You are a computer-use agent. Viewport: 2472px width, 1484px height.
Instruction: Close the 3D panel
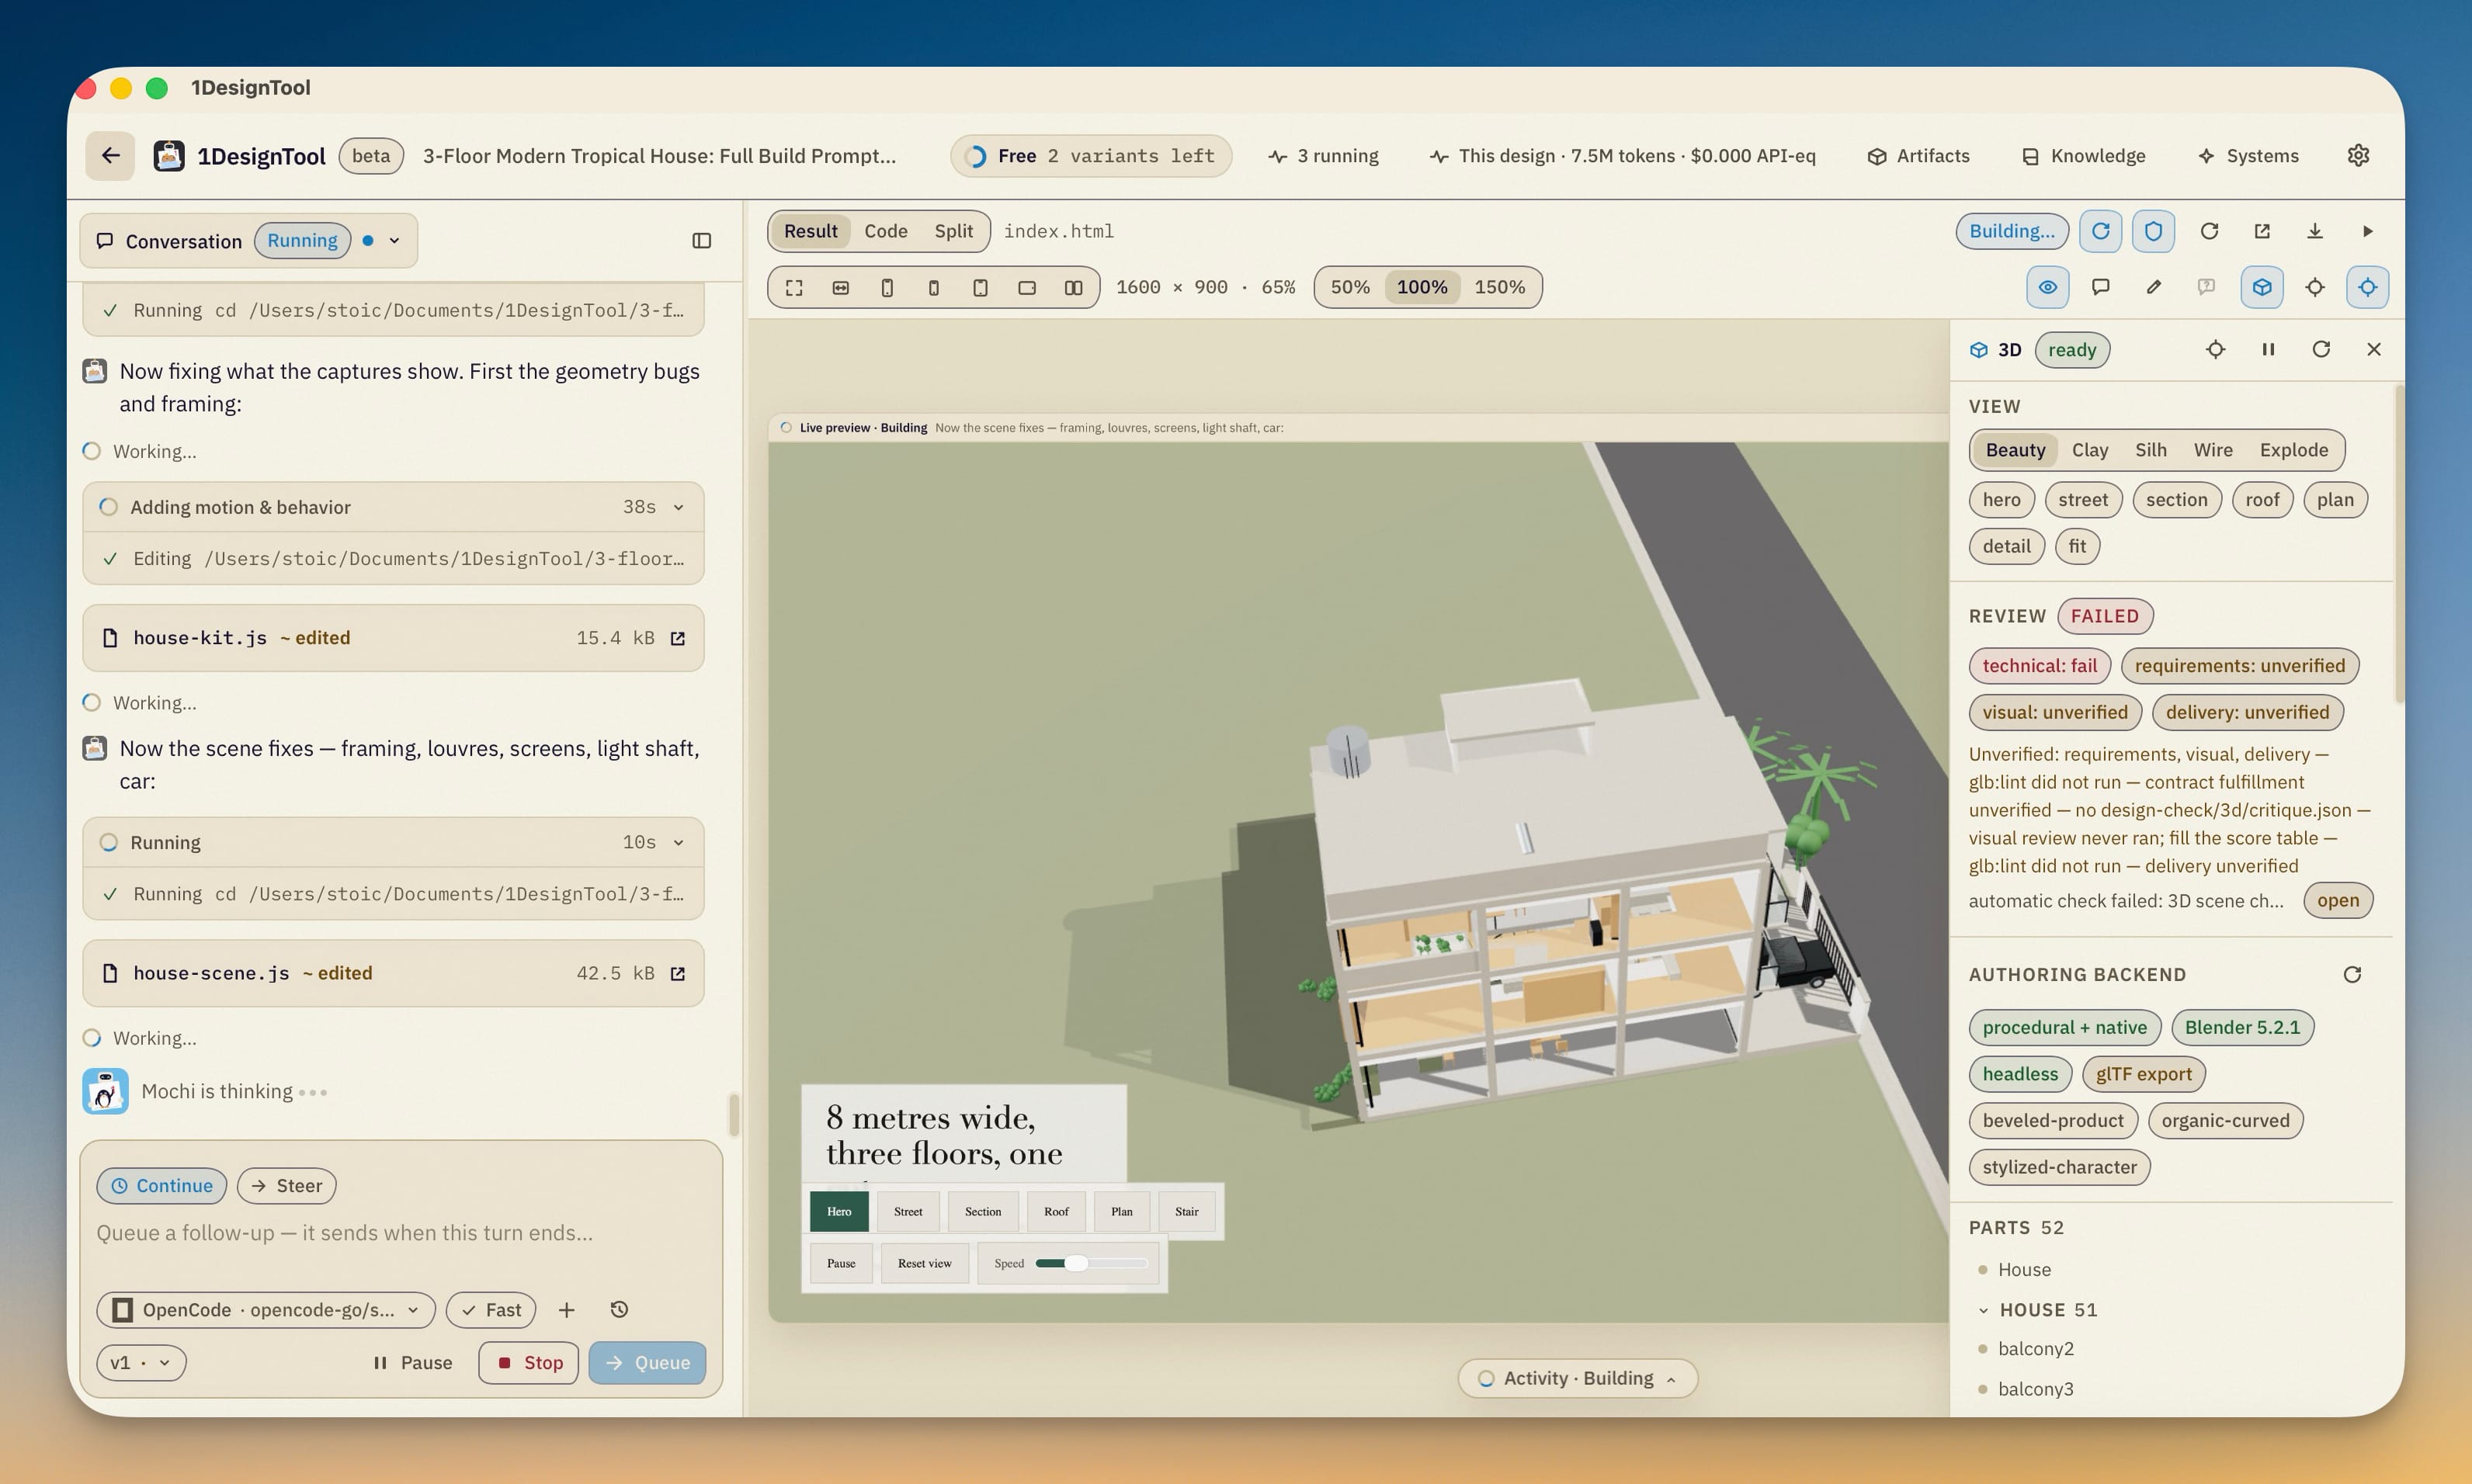tap(2374, 349)
